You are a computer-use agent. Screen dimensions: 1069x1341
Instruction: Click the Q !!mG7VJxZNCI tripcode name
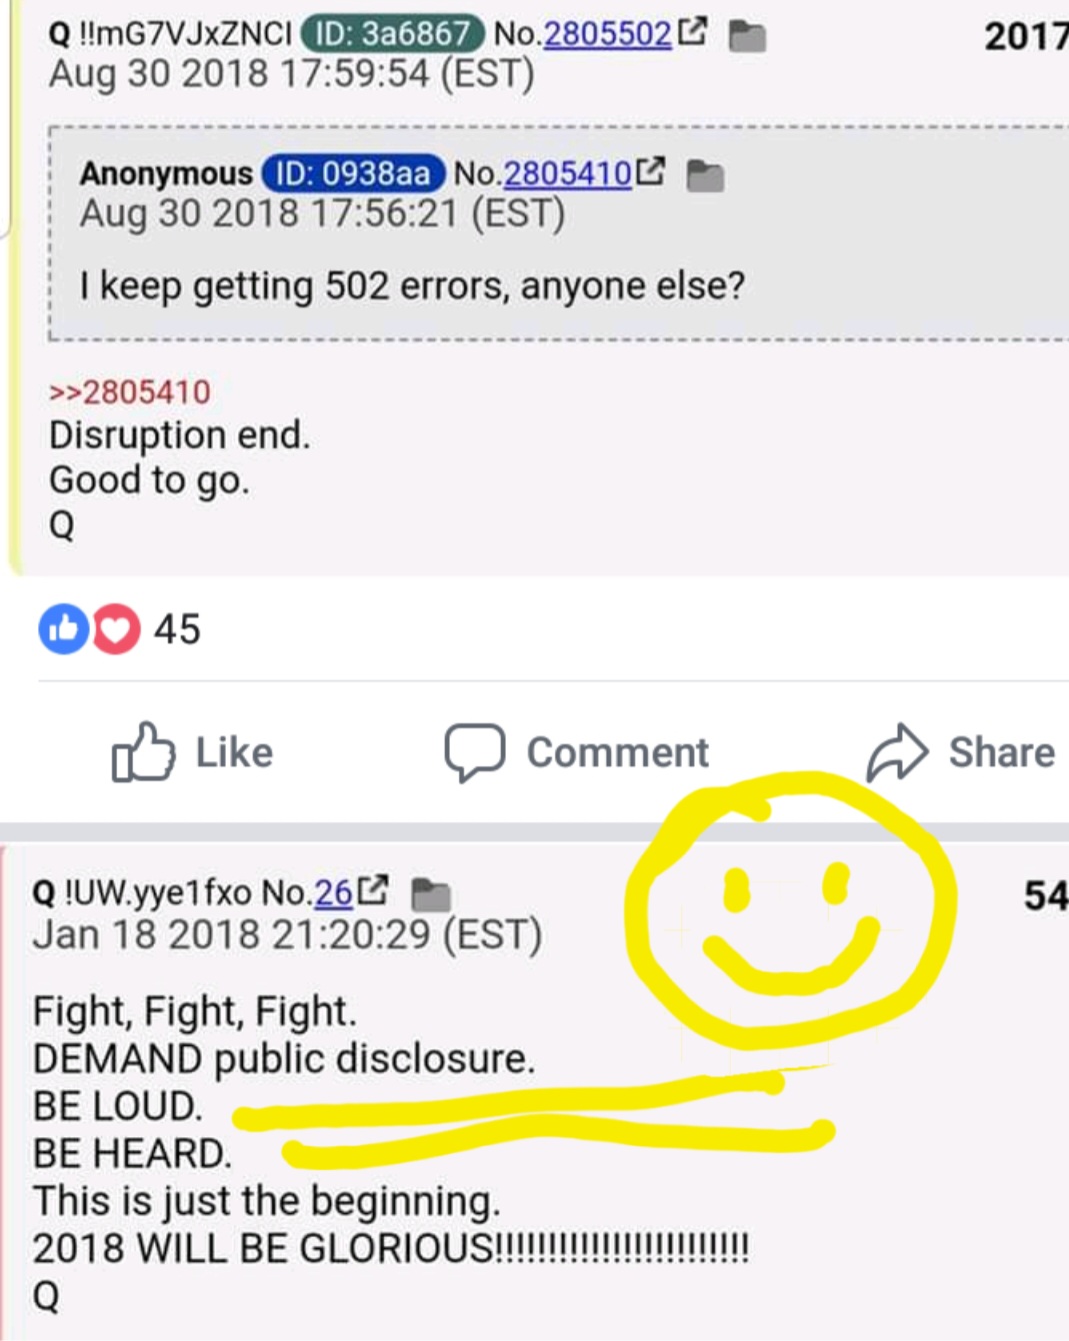[170, 34]
